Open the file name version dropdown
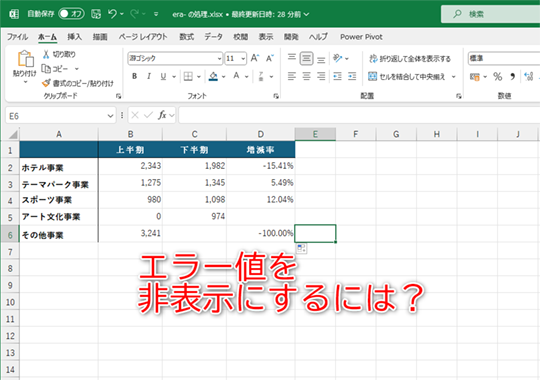Screen dimensions: 540x380 tap(306, 14)
